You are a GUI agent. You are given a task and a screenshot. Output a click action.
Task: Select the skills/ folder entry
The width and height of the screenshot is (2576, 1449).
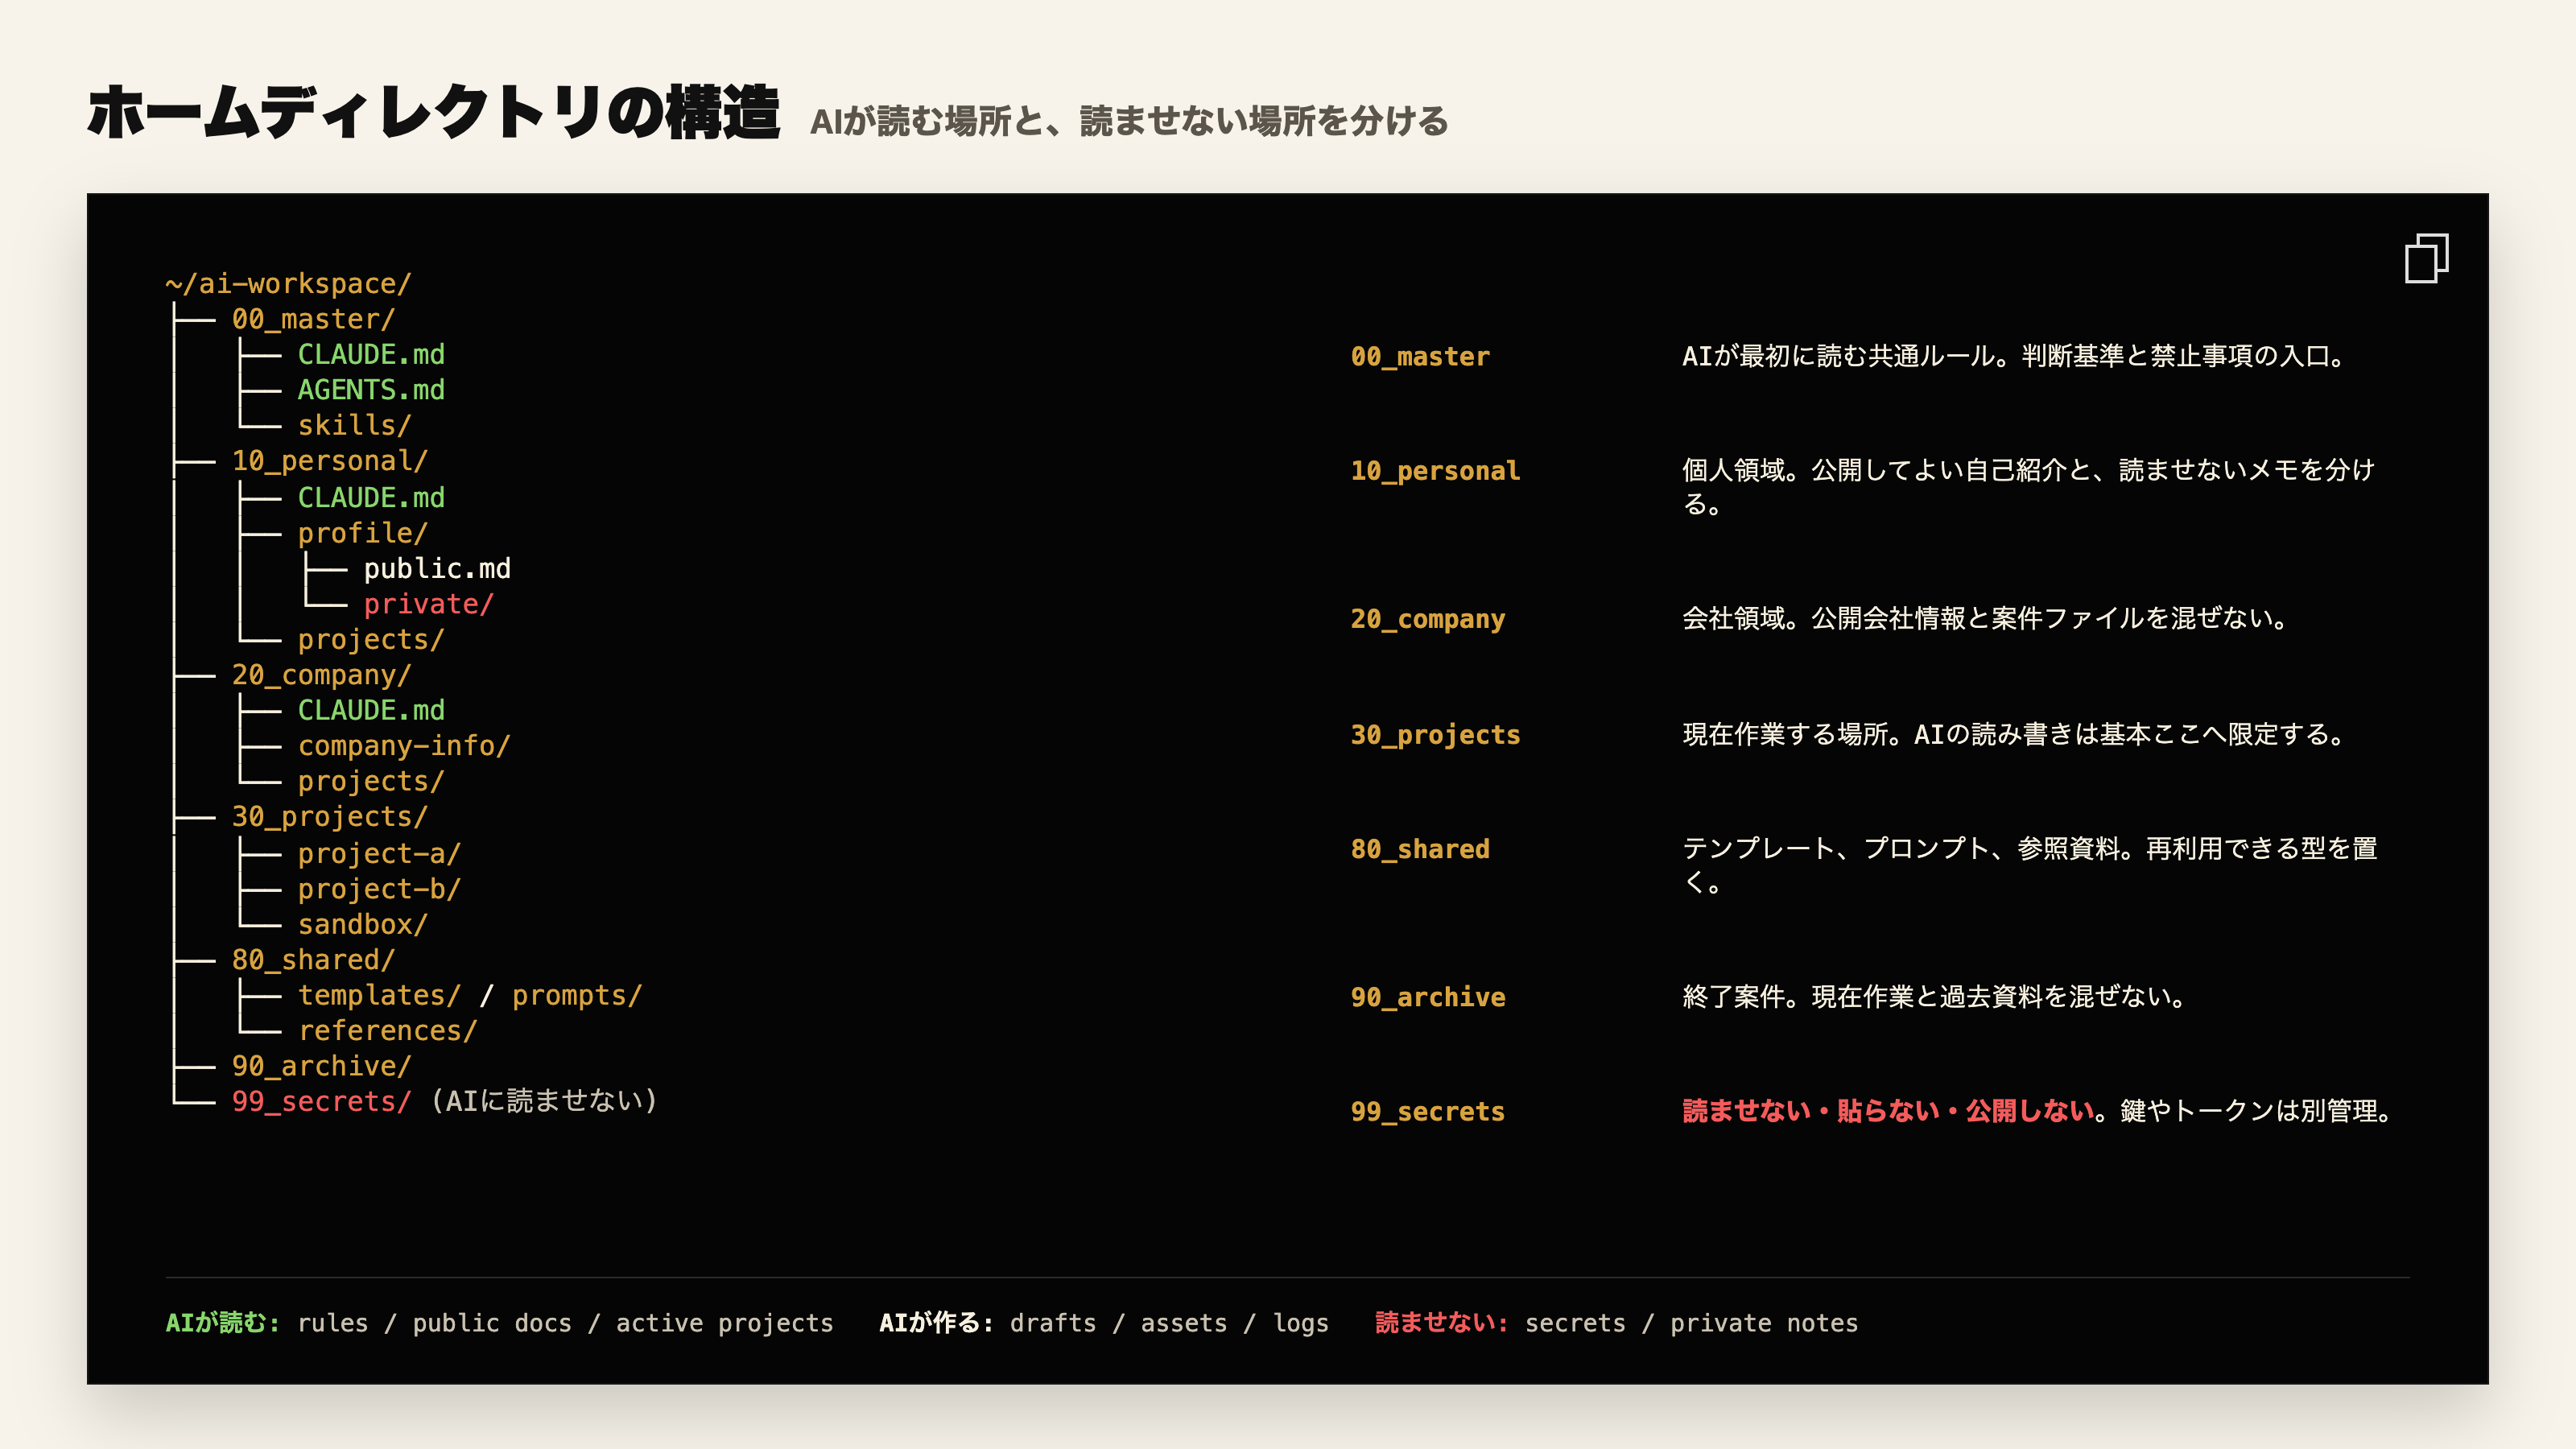[354, 425]
